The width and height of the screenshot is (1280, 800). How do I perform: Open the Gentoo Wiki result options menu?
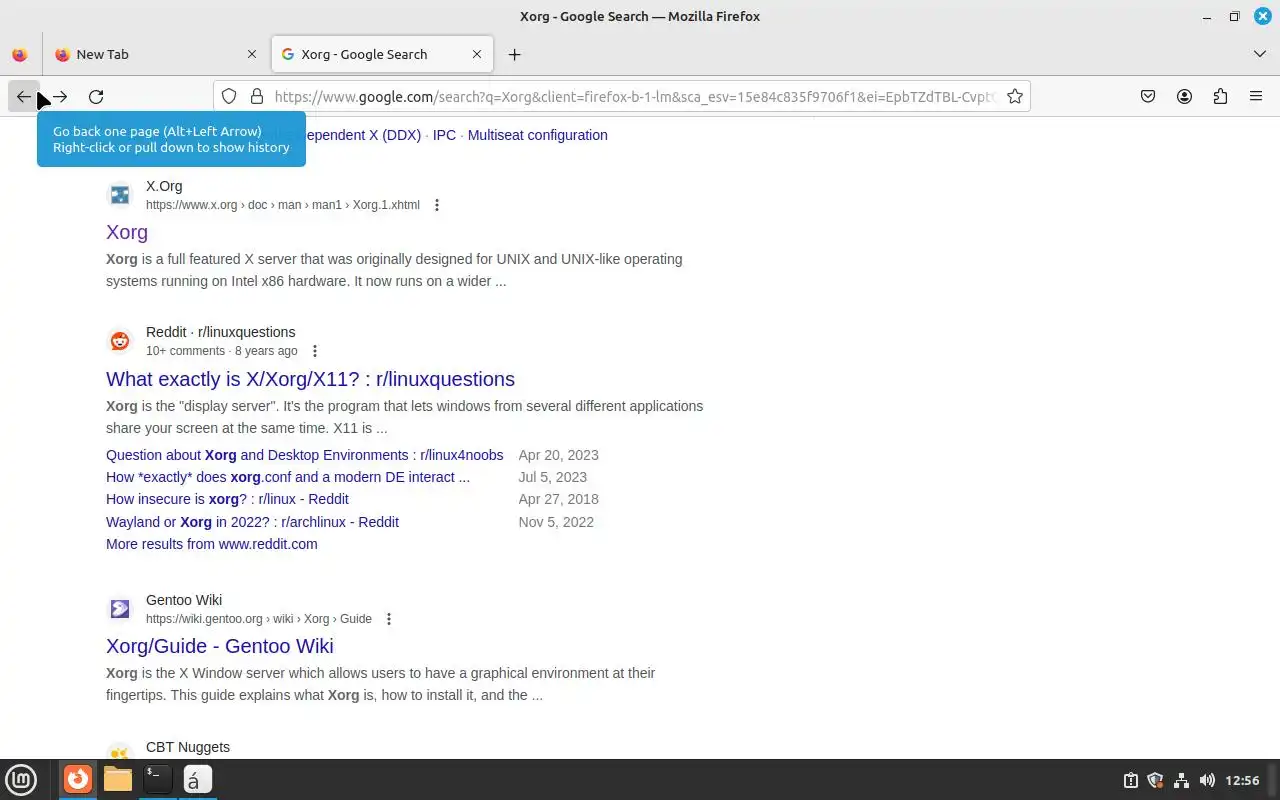389,619
